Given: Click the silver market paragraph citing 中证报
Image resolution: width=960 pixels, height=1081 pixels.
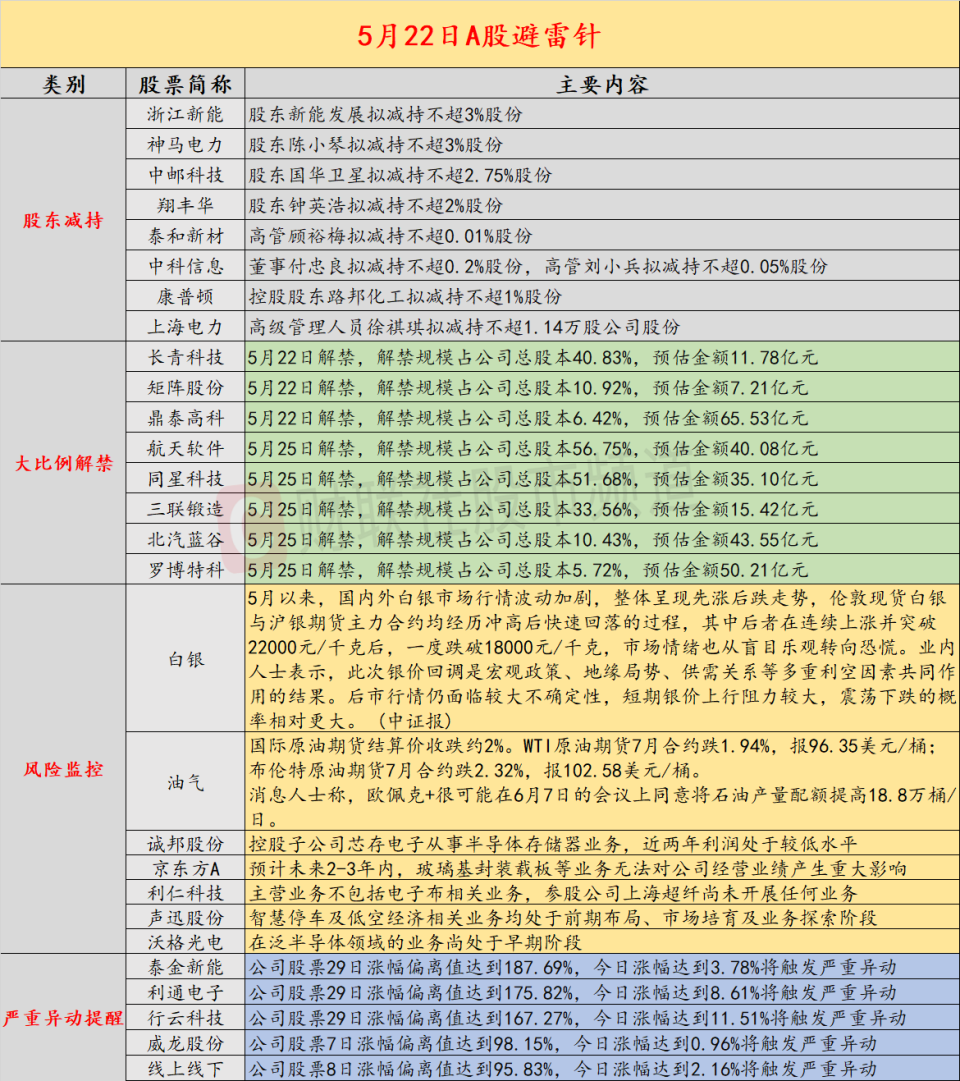Looking at the screenshot, I should (602, 659).
